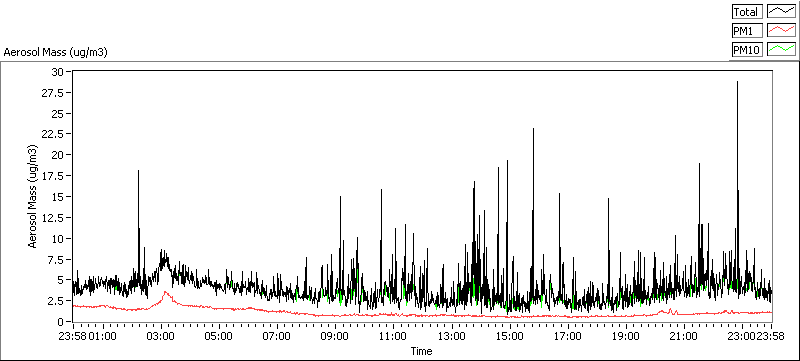Click the 12.5 y-axis tick label
800x361 pixels.
54,218
